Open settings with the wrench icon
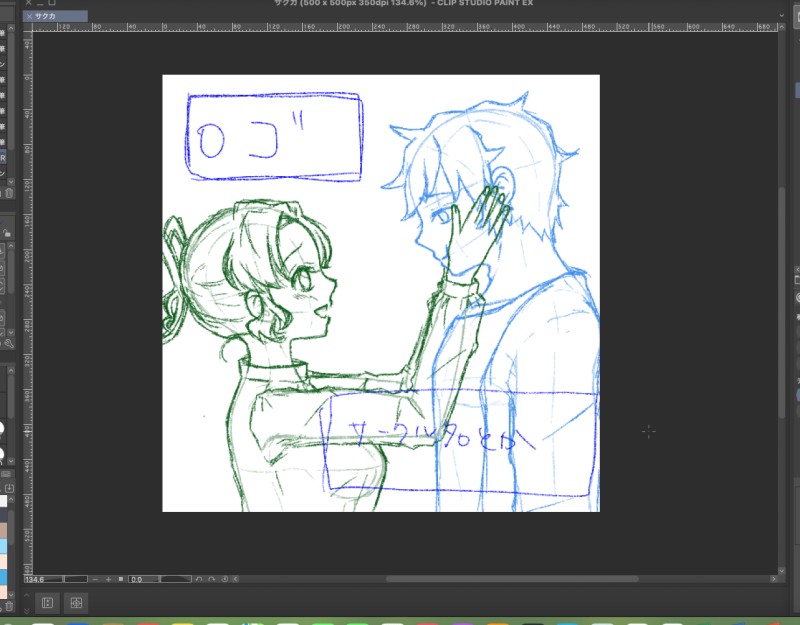800x625 pixels. 9,343
